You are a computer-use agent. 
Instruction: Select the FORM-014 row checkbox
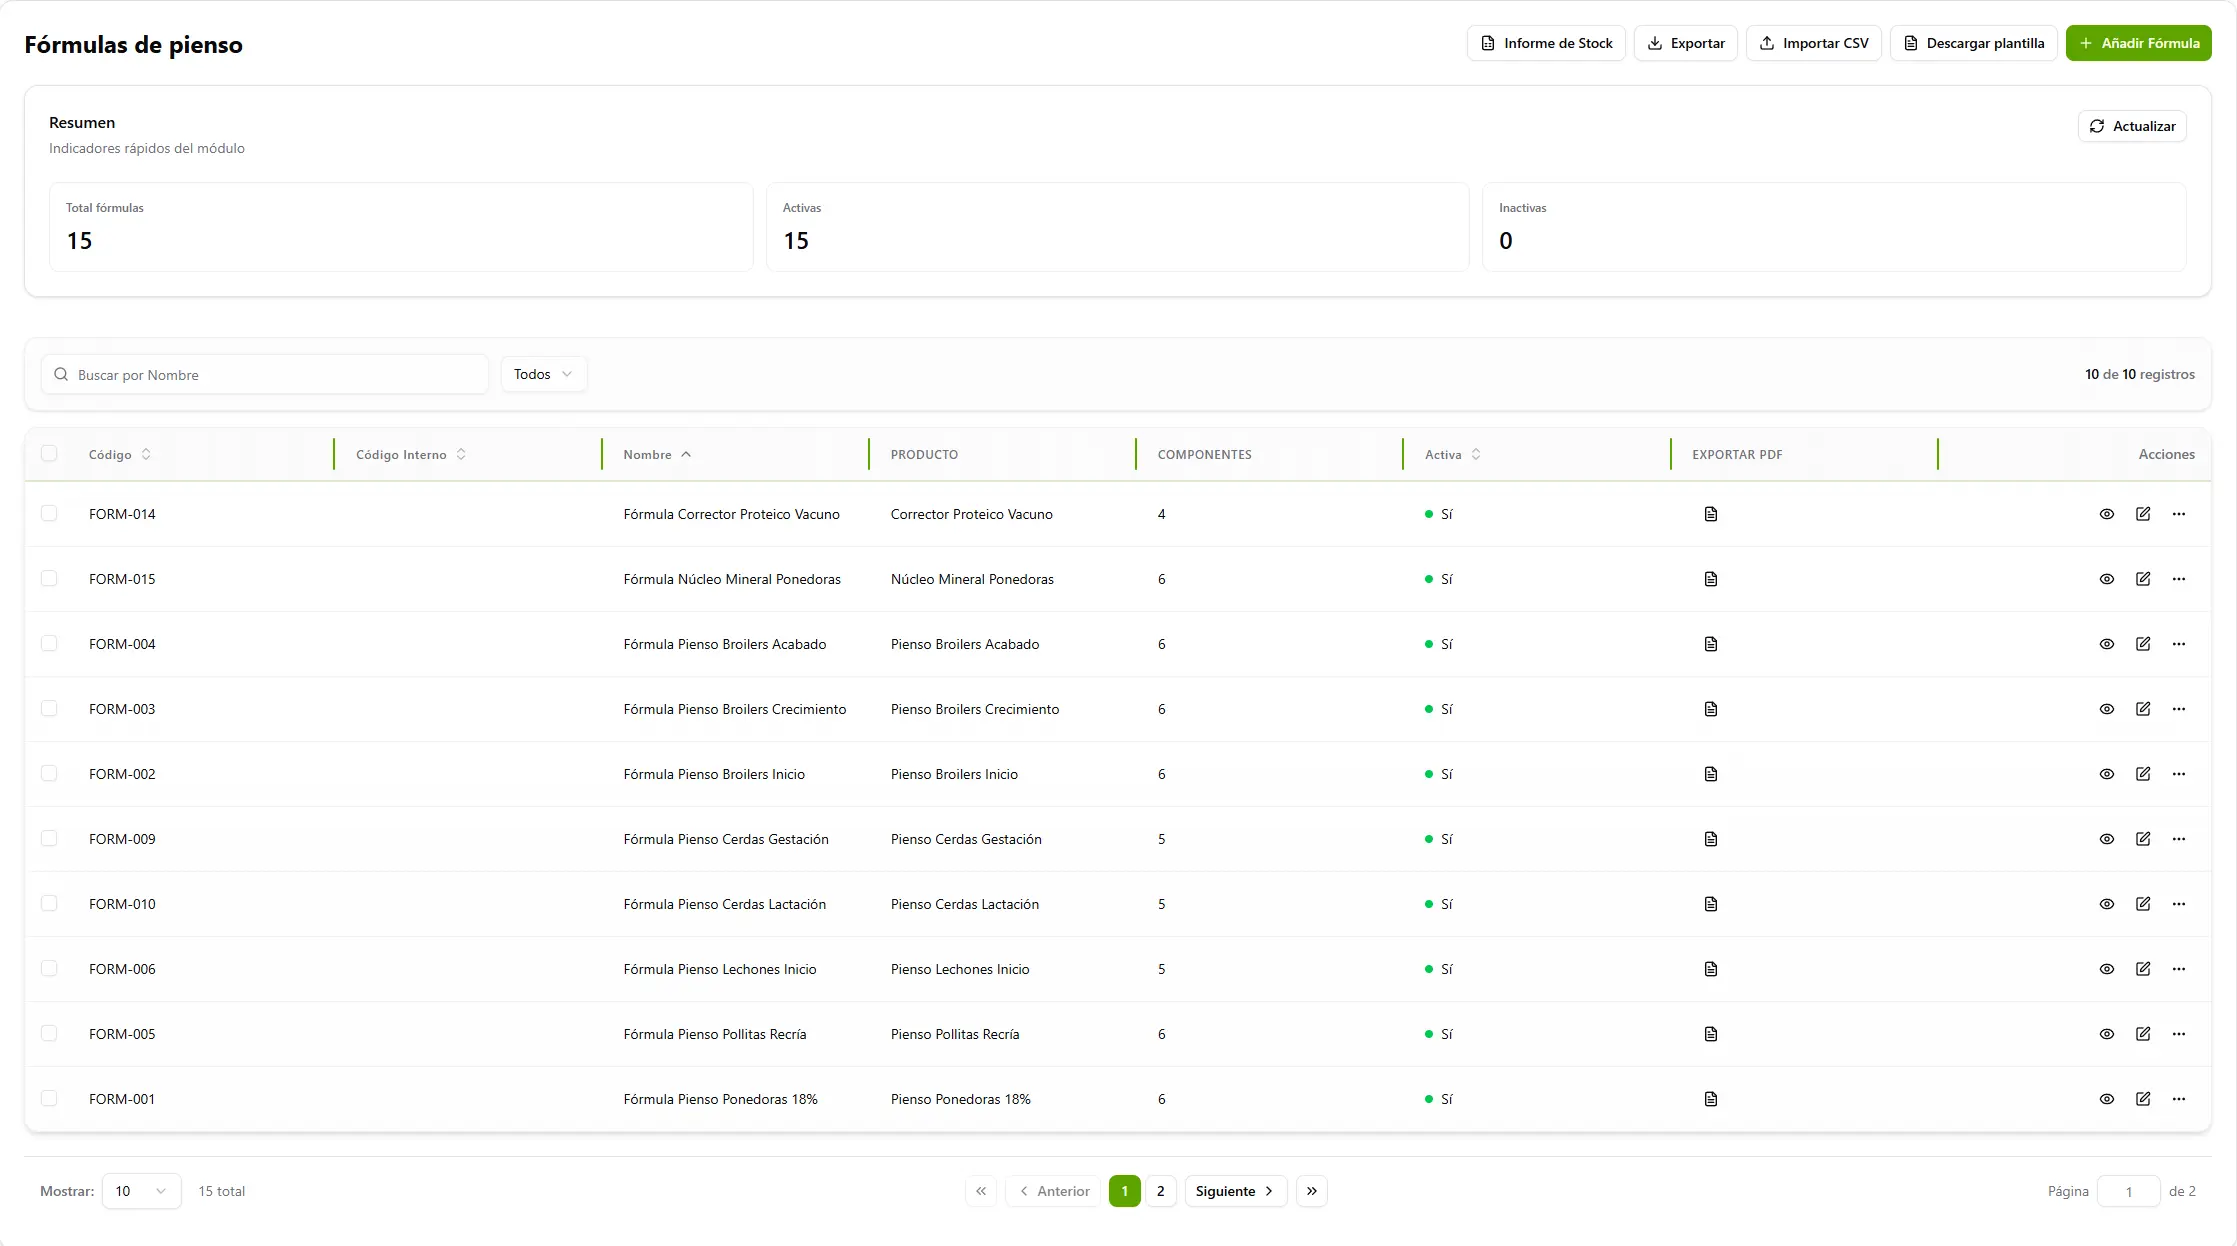[x=49, y=514]
